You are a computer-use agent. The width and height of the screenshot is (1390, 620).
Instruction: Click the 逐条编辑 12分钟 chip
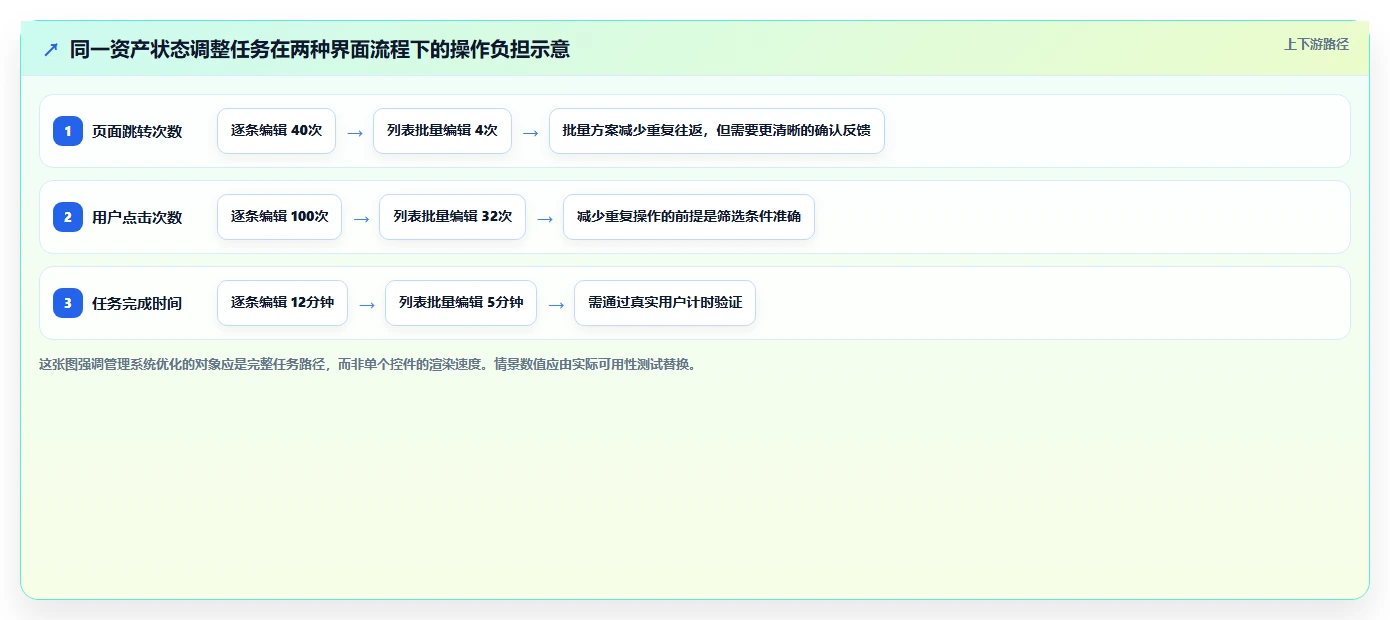point(282,303)
